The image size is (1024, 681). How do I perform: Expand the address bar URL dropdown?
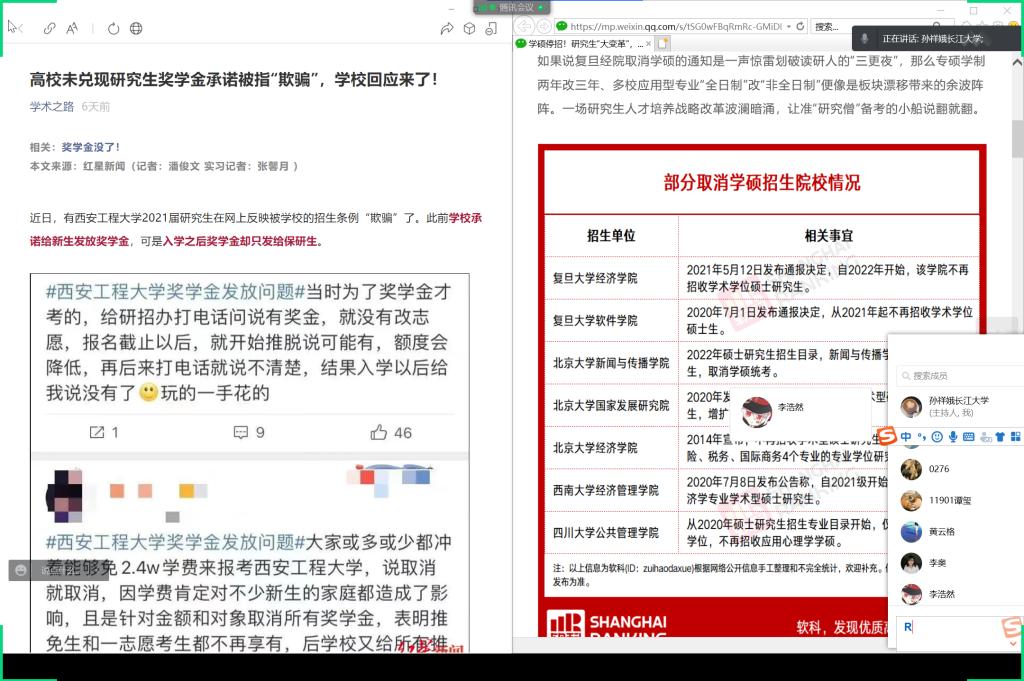pos(789,27)
